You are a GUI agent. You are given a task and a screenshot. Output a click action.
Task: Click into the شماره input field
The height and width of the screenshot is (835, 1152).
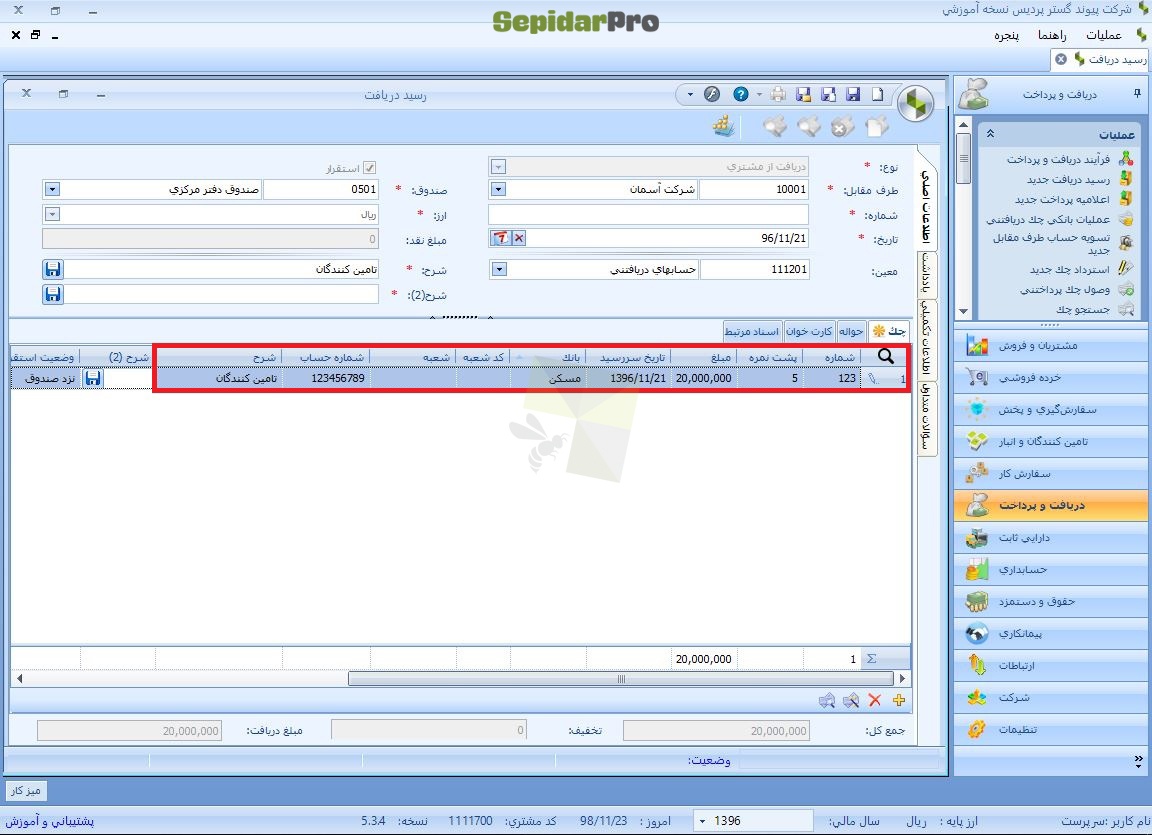[x=648, y=214]
